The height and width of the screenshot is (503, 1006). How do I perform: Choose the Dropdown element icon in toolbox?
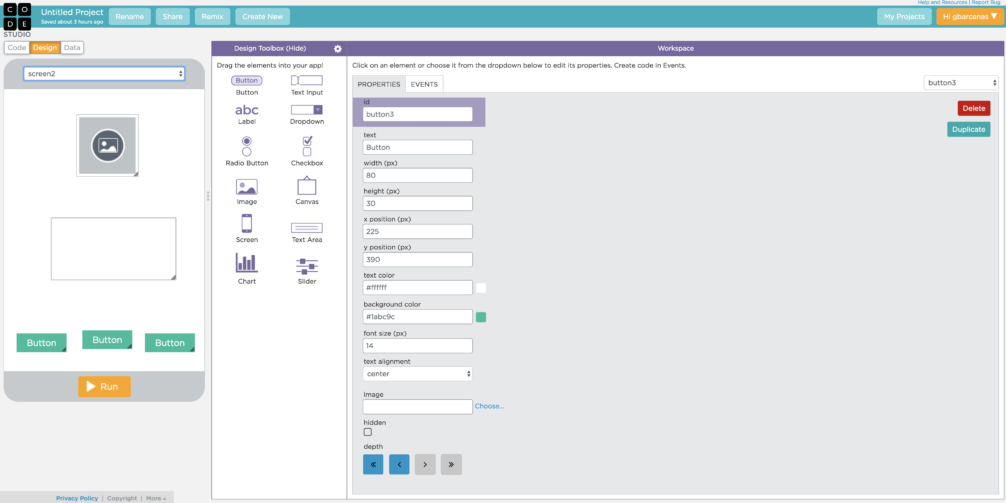point(307,110)
